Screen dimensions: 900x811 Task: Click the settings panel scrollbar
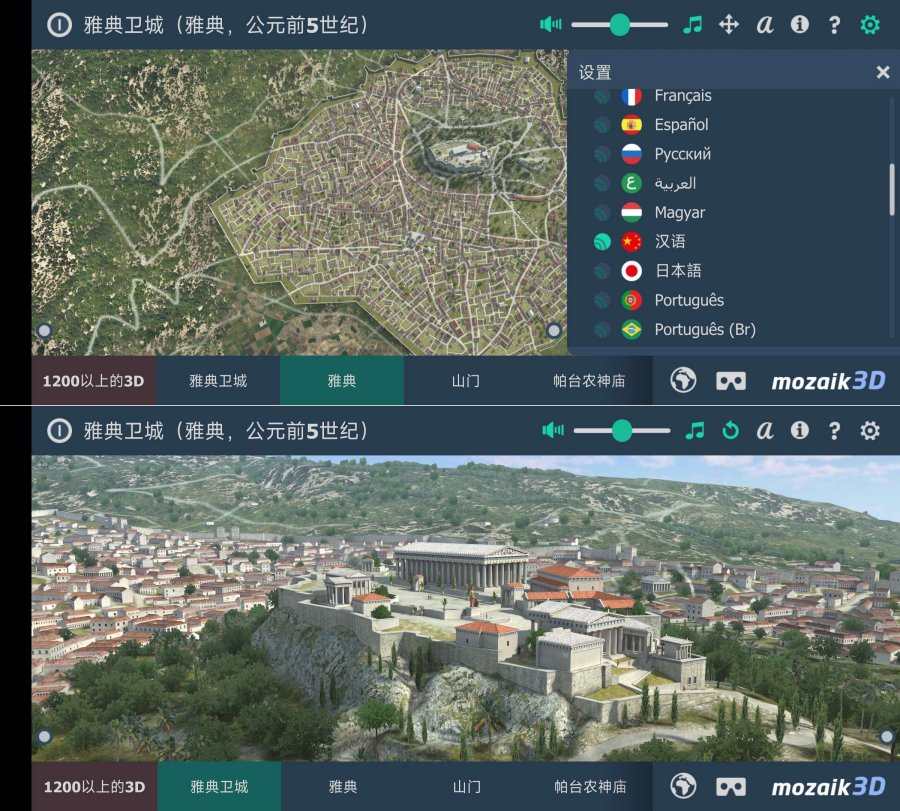point(891,189)
